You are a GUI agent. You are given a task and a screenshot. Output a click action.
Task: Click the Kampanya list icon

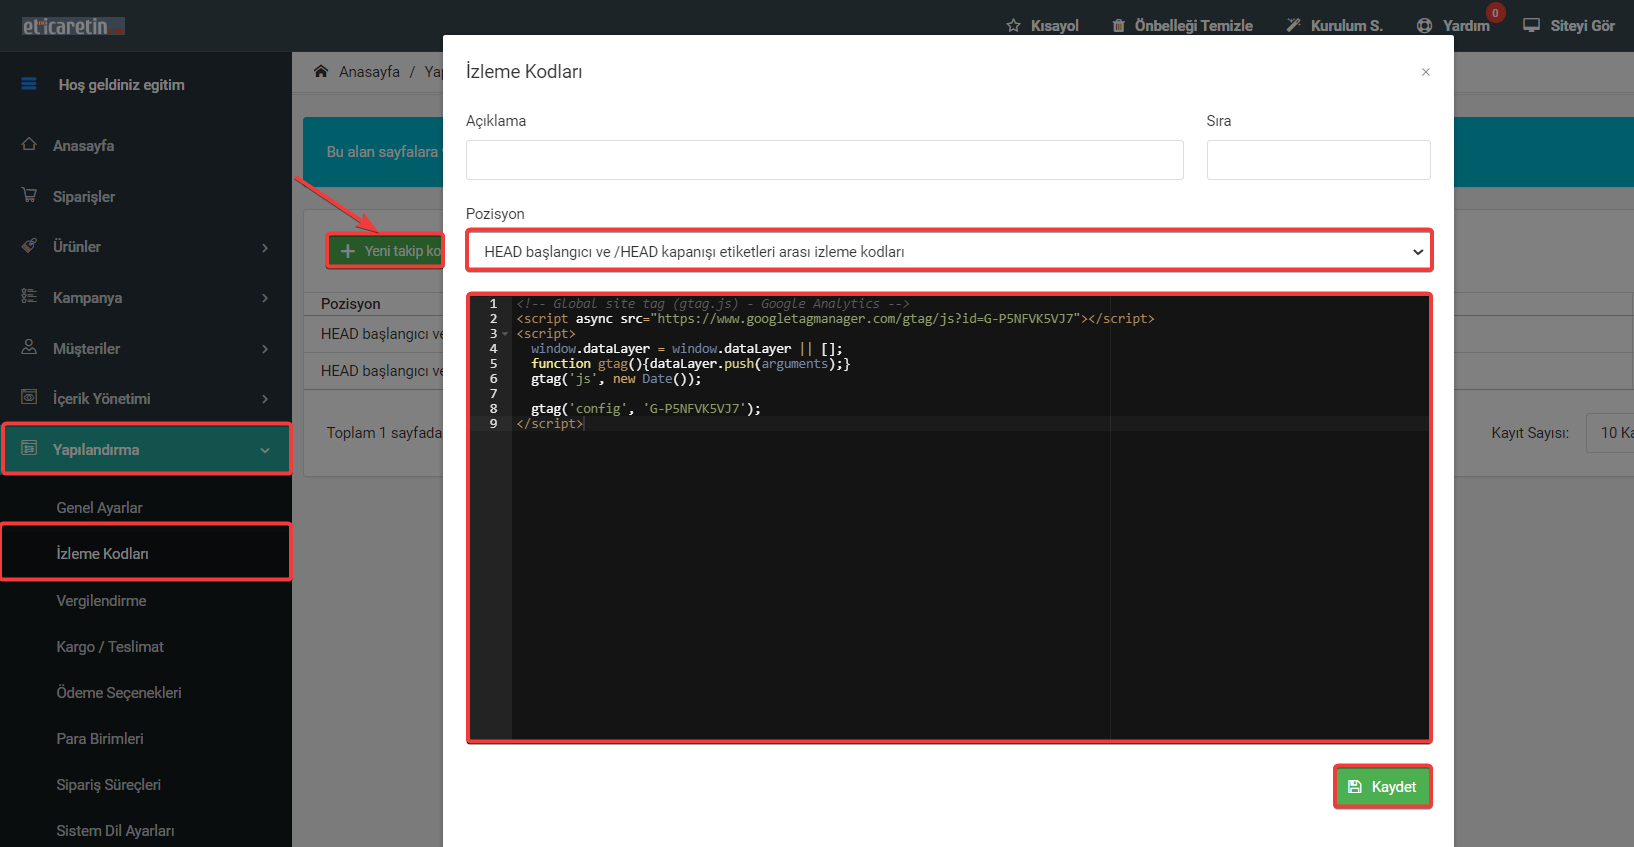pos(29,296)
